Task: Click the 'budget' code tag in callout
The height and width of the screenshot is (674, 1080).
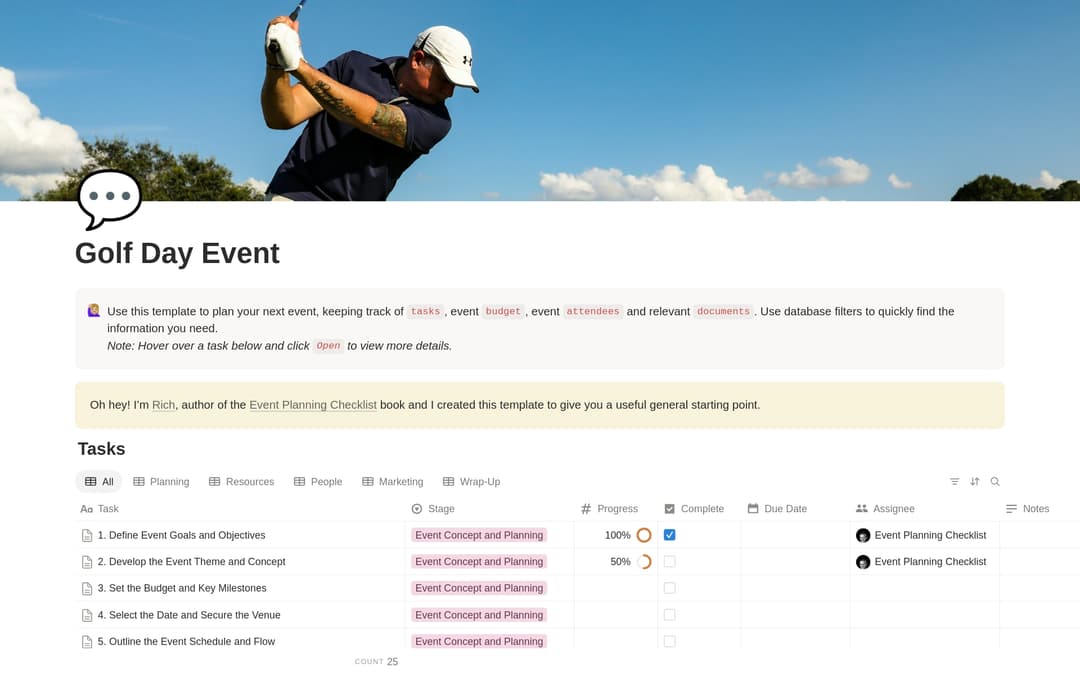Action: click(x=503, y=311)
